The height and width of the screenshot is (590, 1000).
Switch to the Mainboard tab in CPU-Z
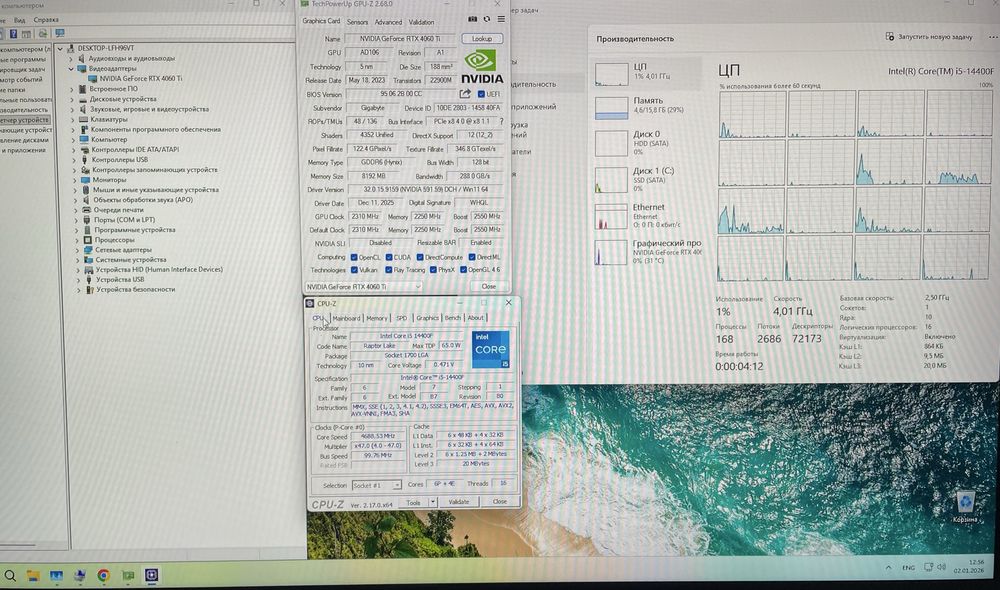coord(346,318)
